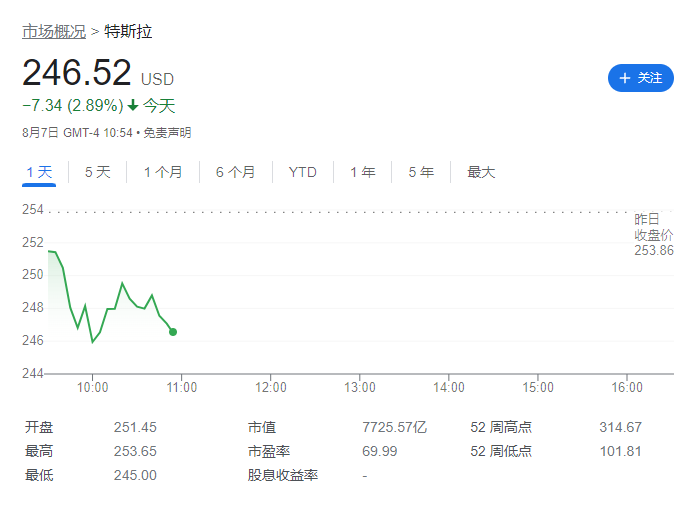697x512 pixels.
Task: Select the 1 天 time range tab
Action: [40, 172]
